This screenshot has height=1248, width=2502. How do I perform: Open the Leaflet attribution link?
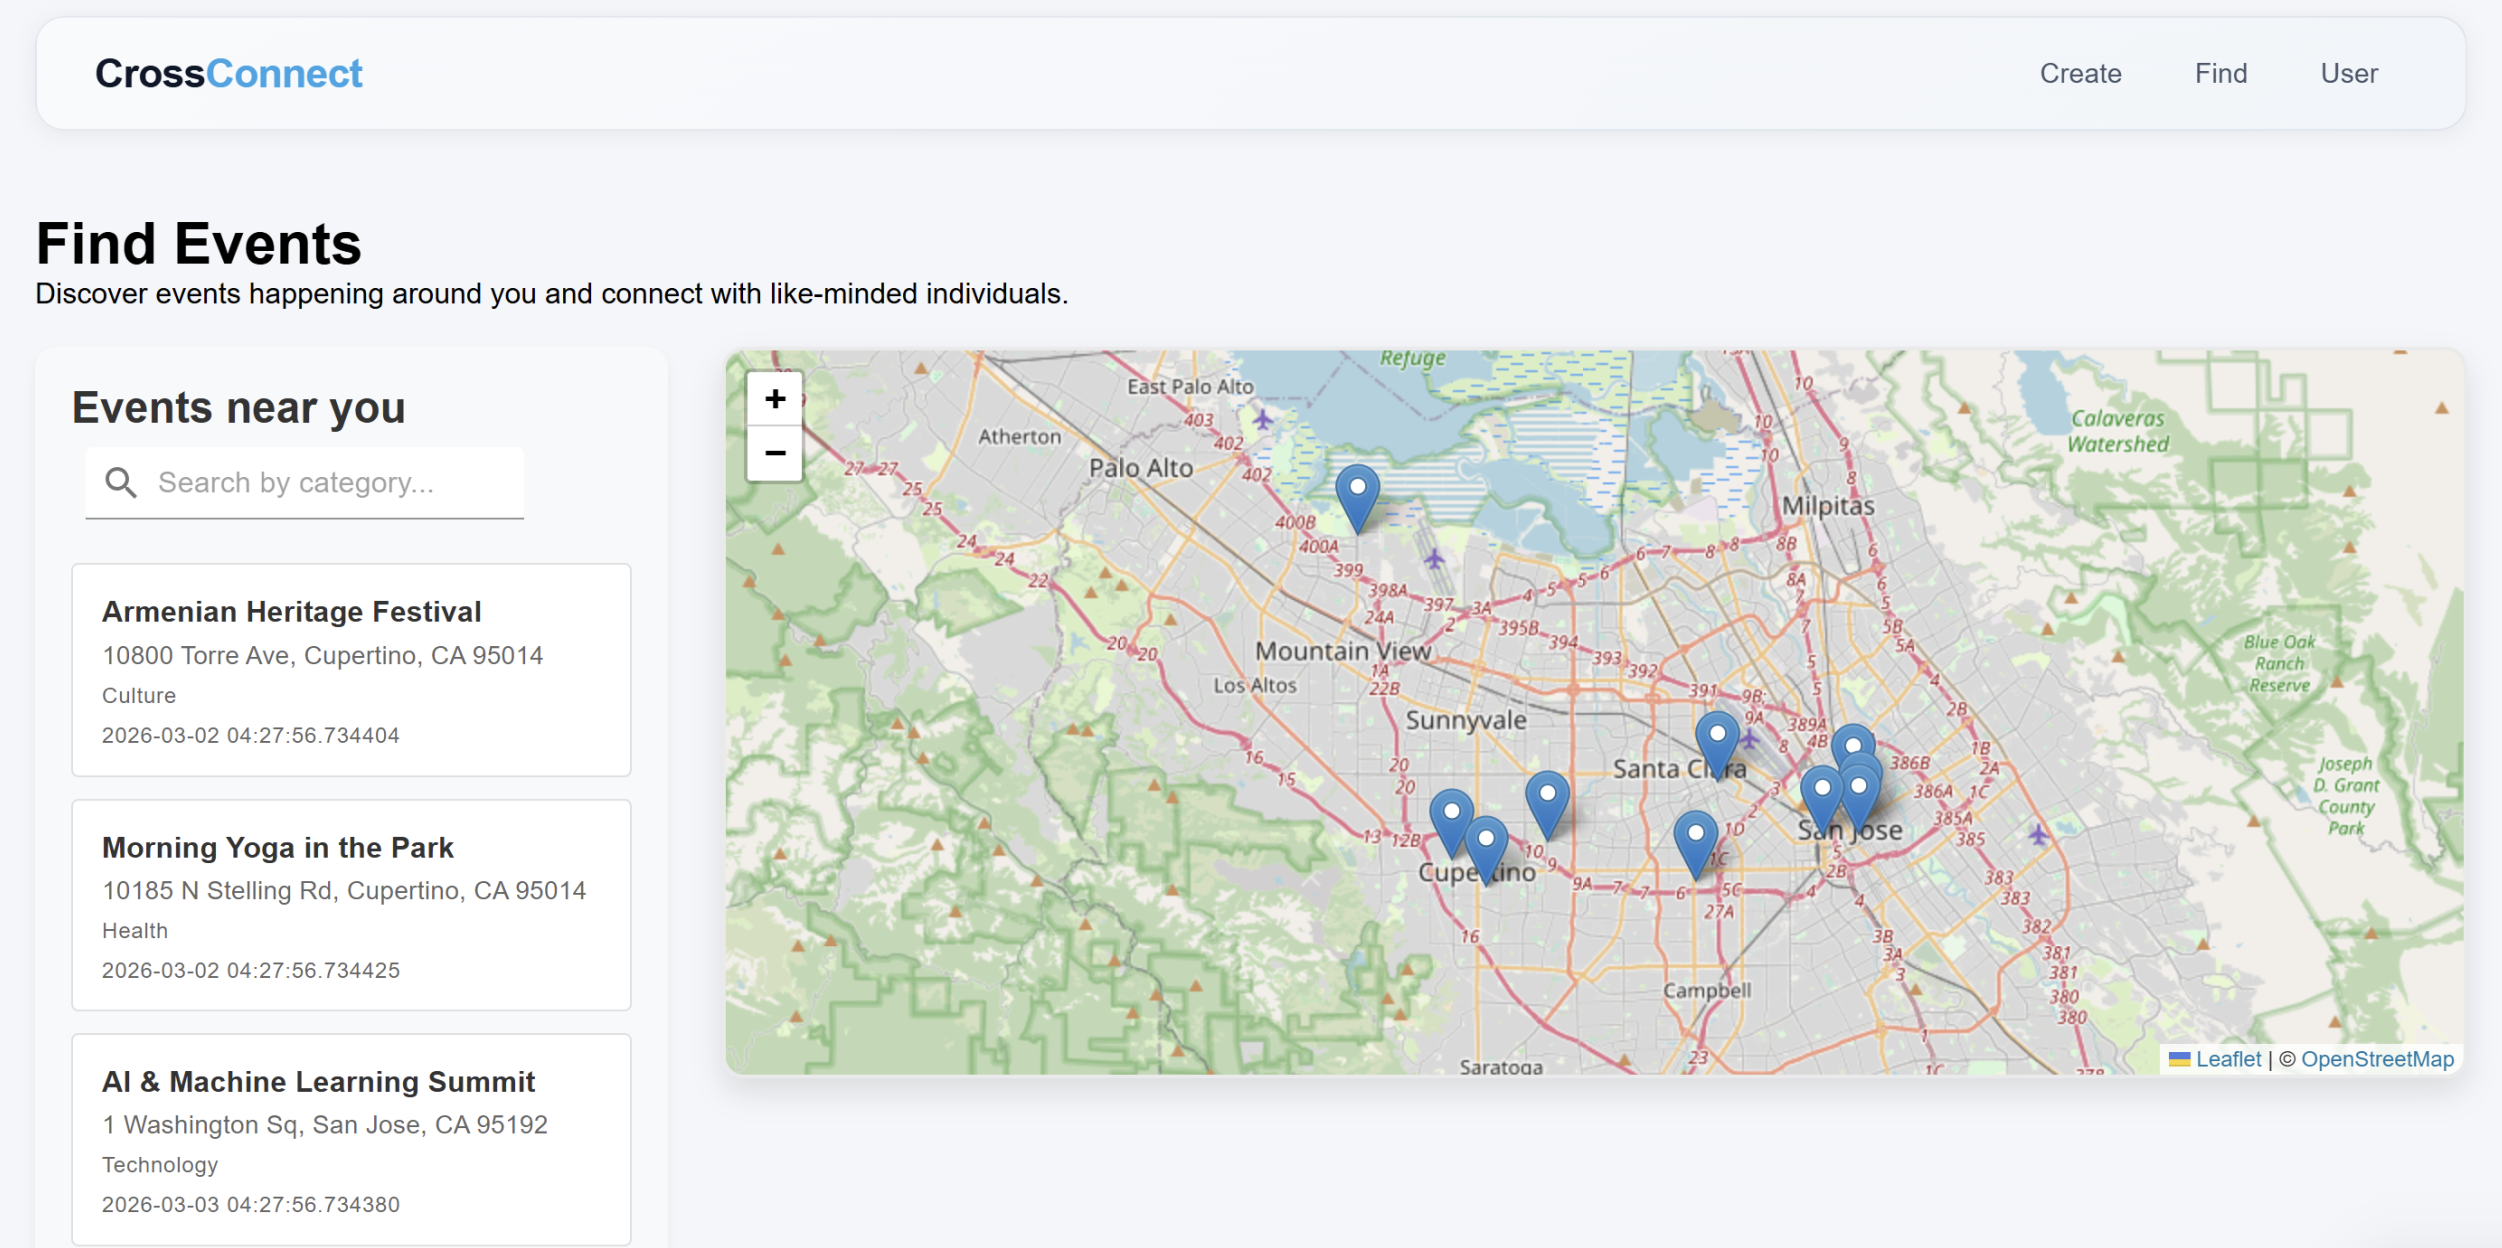(2227, 1059)
